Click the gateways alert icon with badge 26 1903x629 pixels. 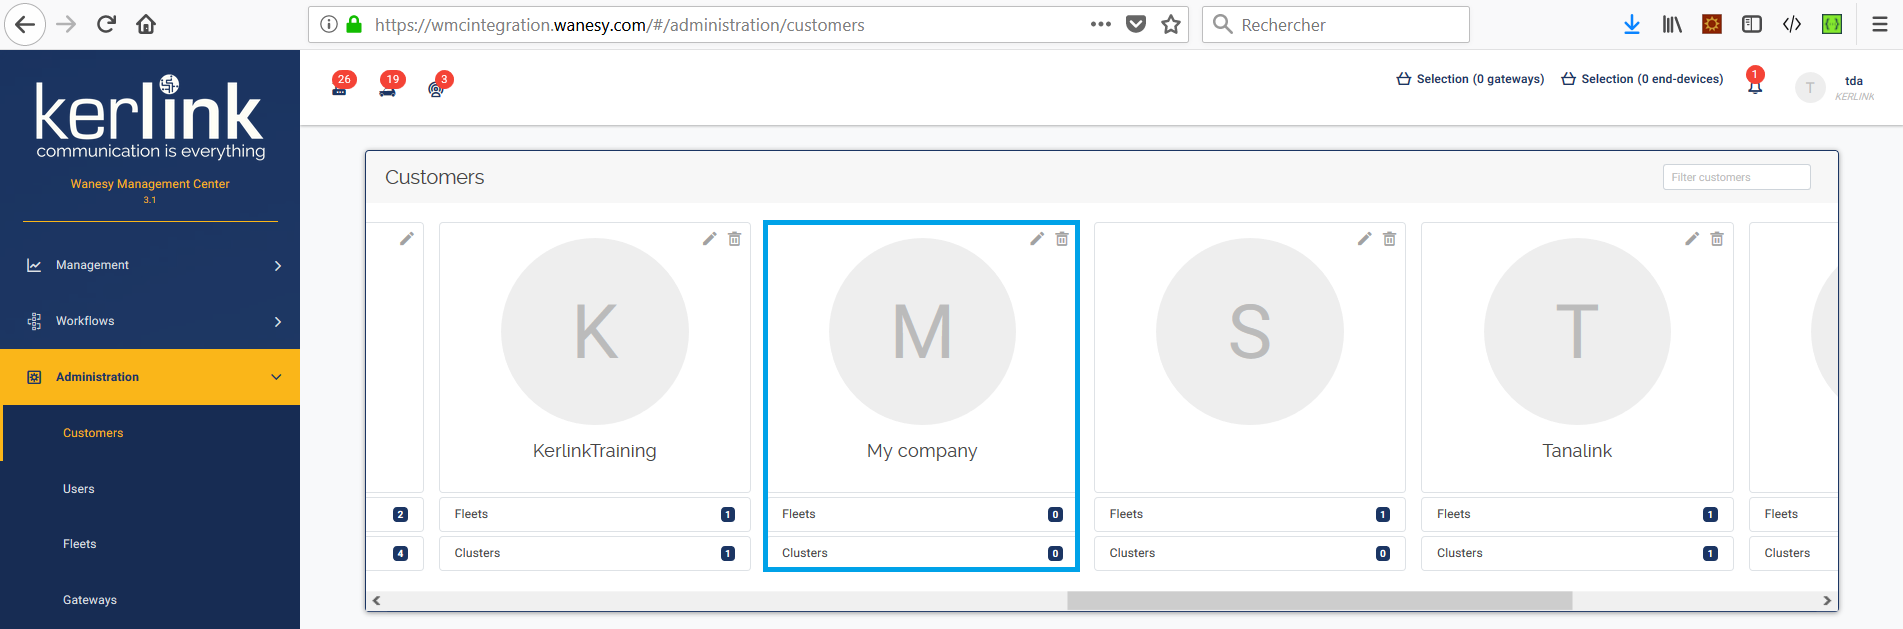pos(340,87)
